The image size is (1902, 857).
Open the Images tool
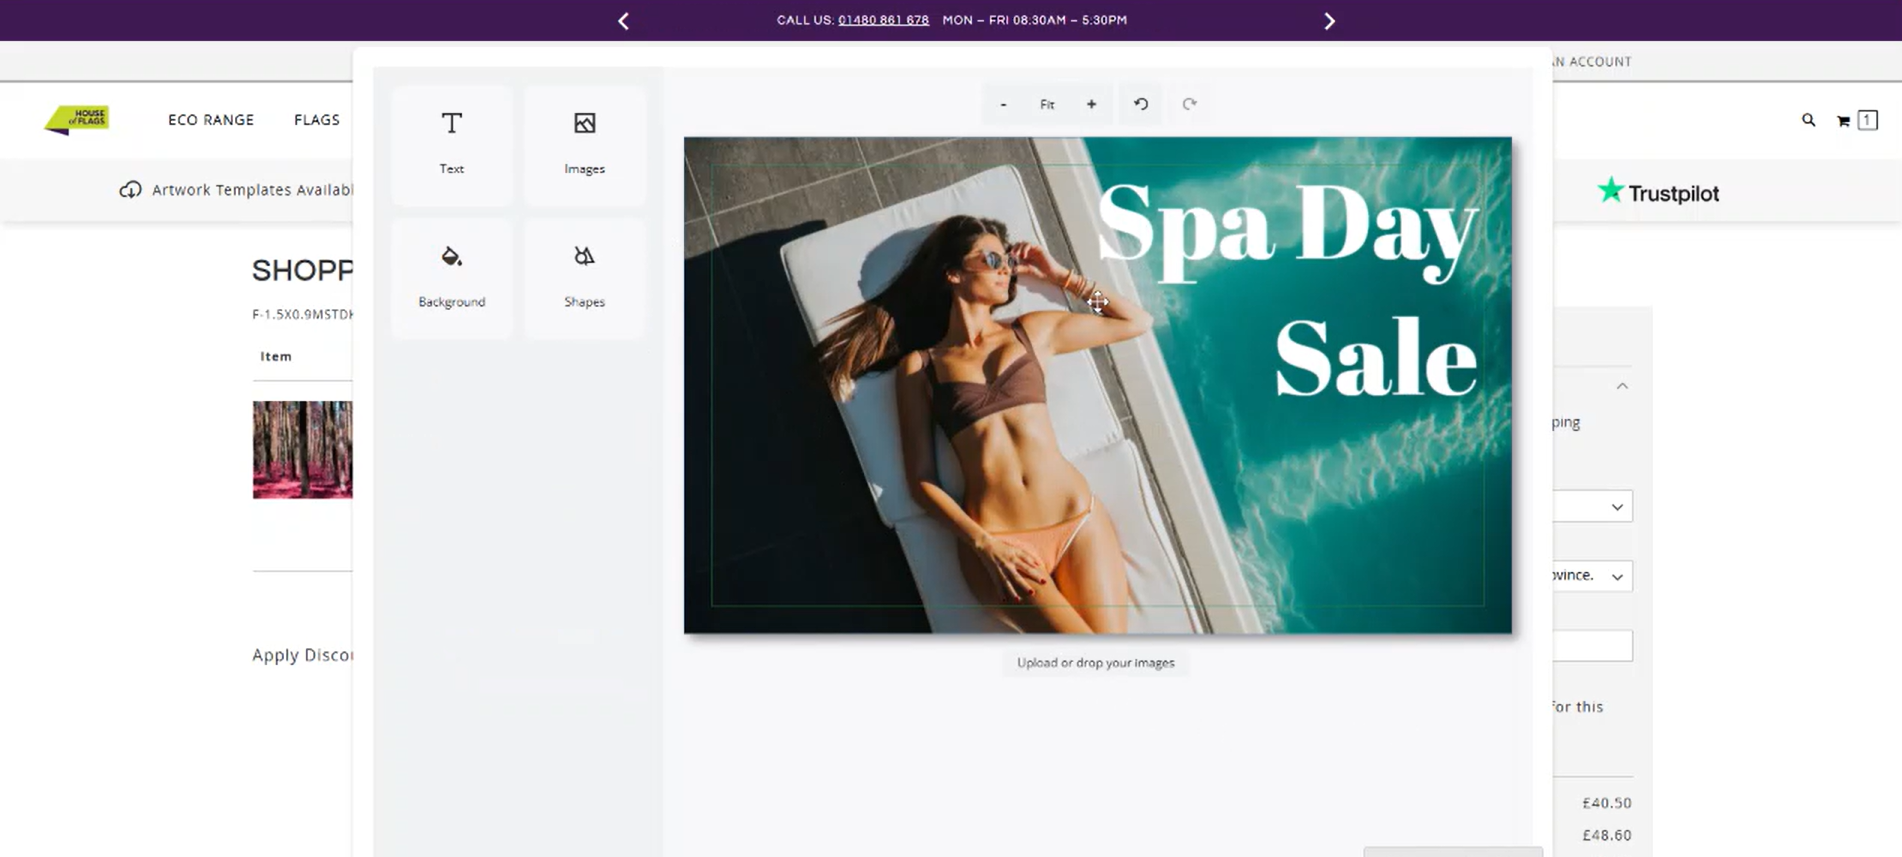[x=584, y=143]
